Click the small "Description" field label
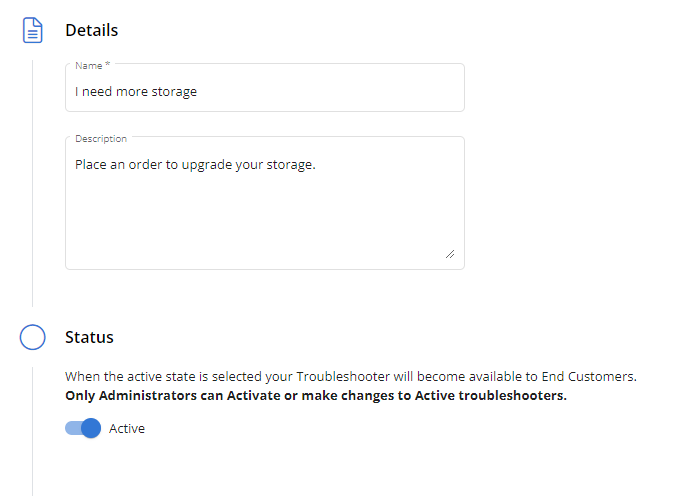Image resolution: width=692 pixels, height=496 pixels. [101, 138]
